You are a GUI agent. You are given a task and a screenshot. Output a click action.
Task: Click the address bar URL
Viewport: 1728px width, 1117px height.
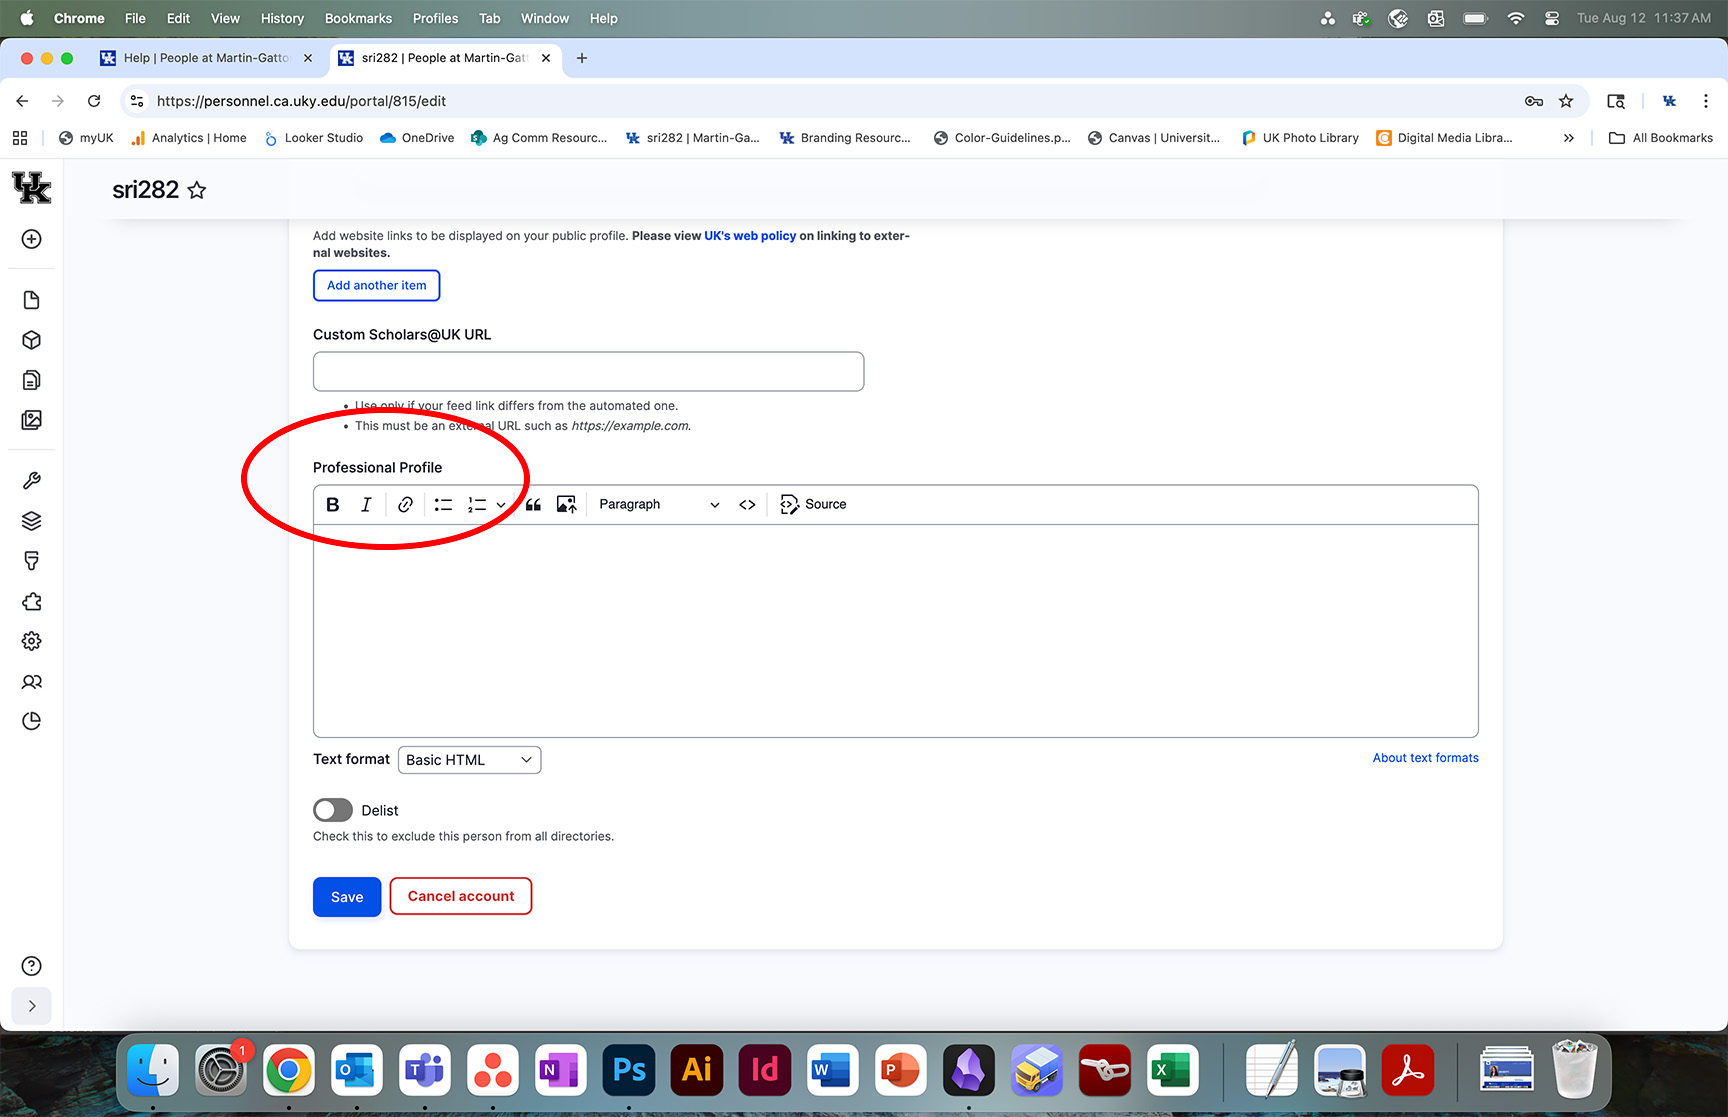tap(301, 101)
